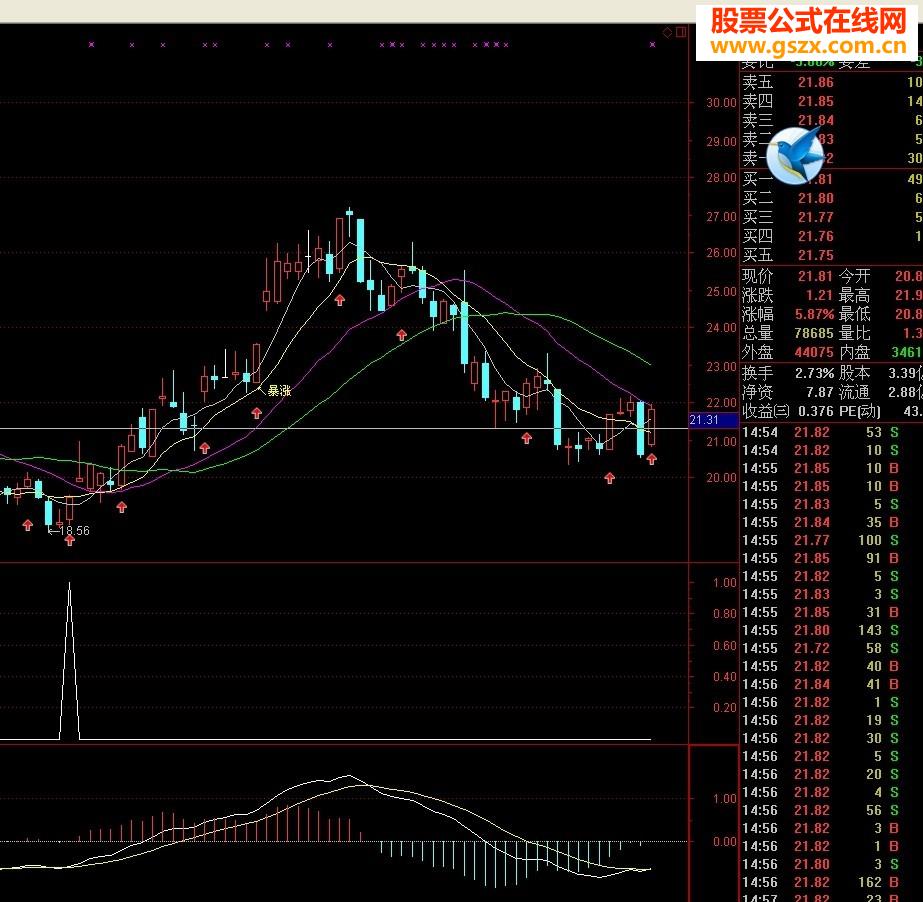Click the 量比 label

(854, 333)
